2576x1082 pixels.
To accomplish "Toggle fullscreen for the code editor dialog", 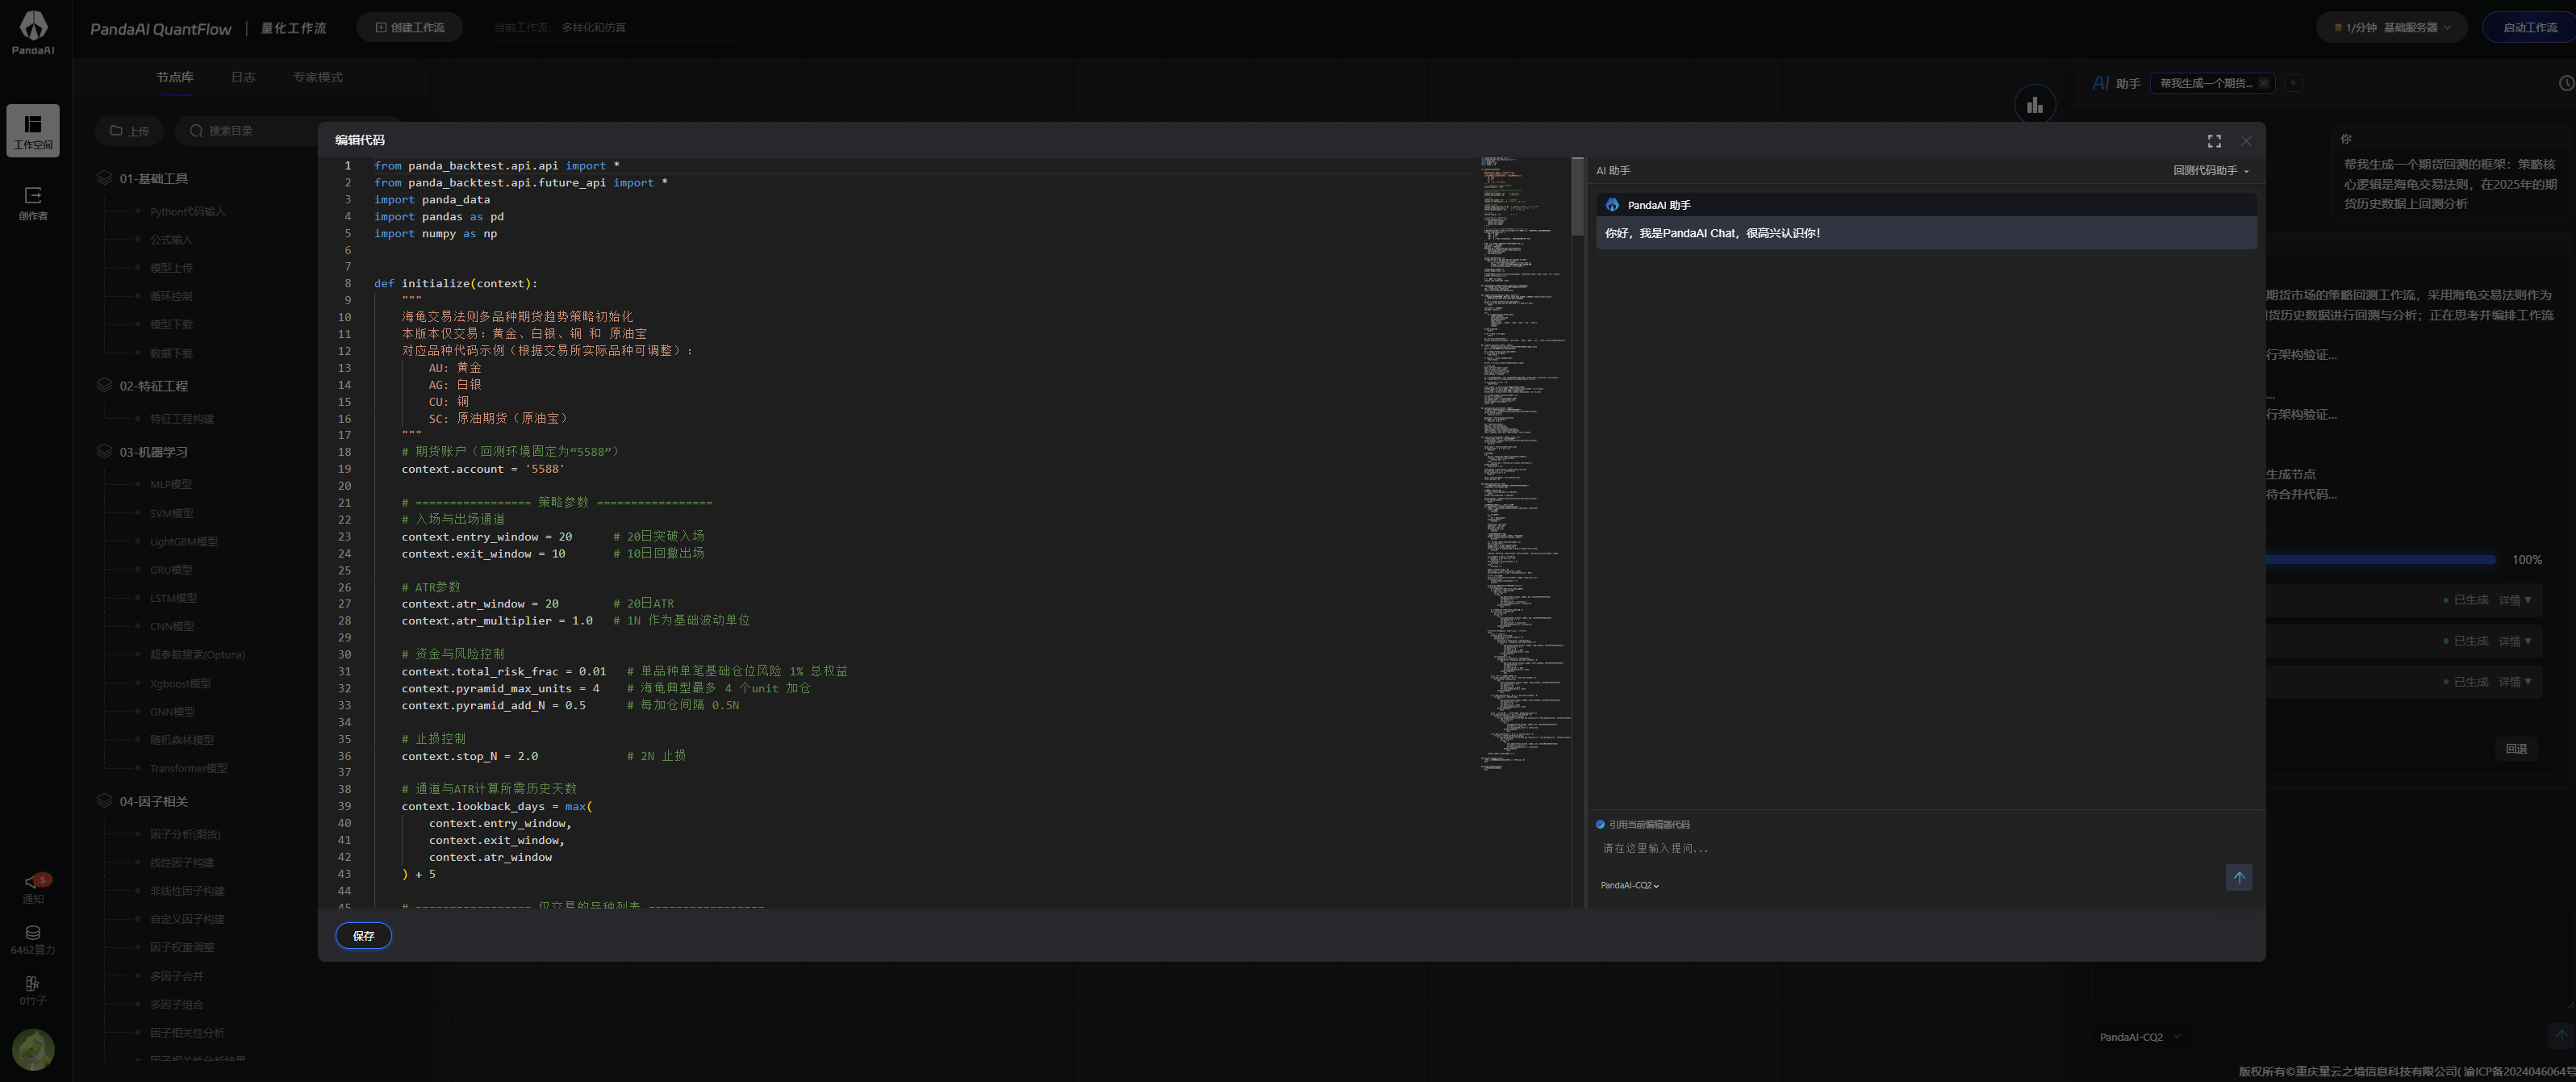I will (2214, 141).
